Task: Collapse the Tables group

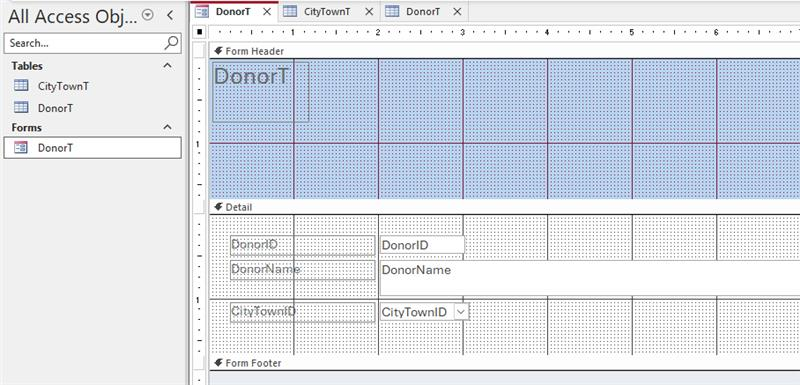Action: click(167, 65)
